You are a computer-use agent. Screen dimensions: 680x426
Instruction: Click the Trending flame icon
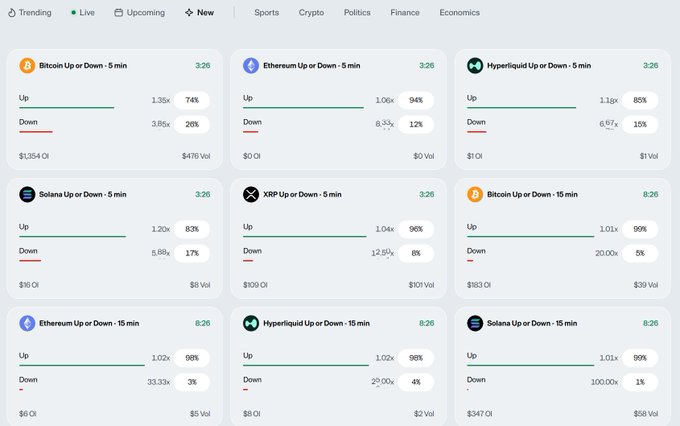click(x=12, y=13)
